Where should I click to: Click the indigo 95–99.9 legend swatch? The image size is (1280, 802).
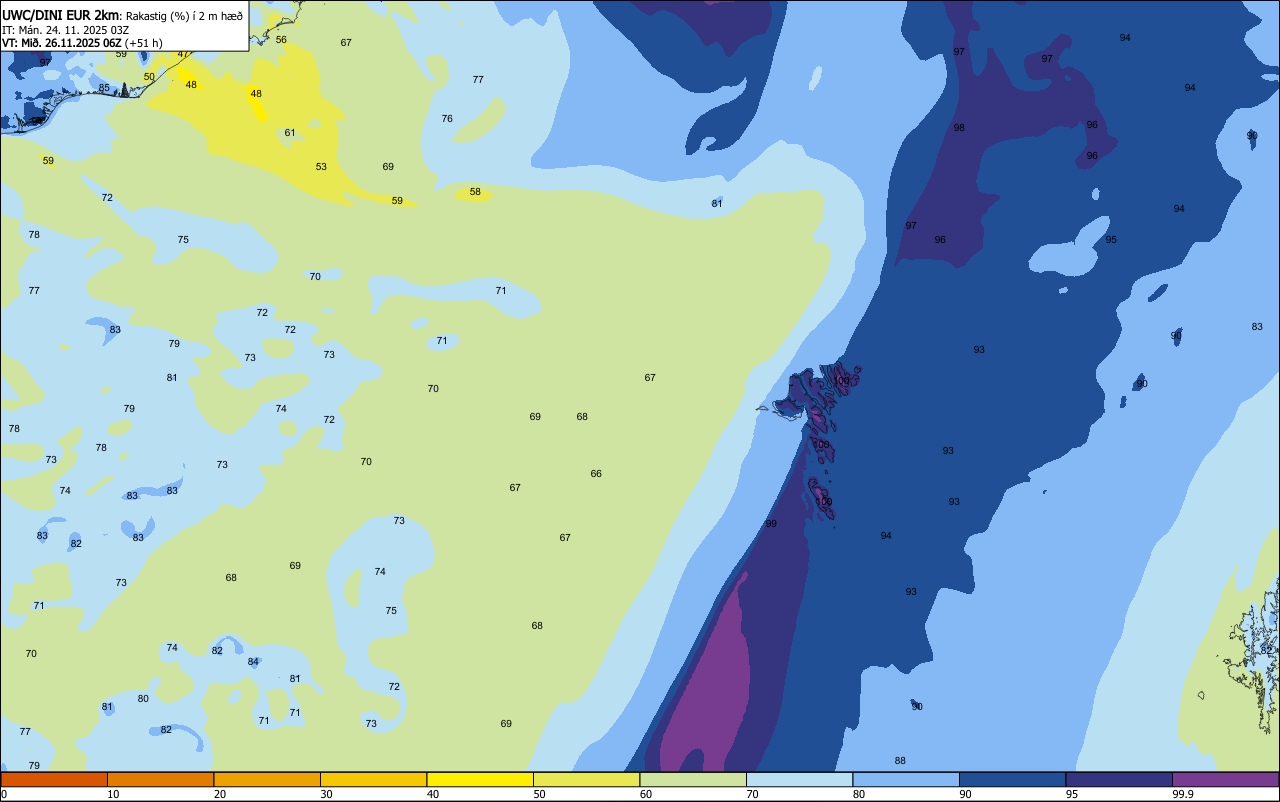pyautogui.click(x=1119, y=779)
